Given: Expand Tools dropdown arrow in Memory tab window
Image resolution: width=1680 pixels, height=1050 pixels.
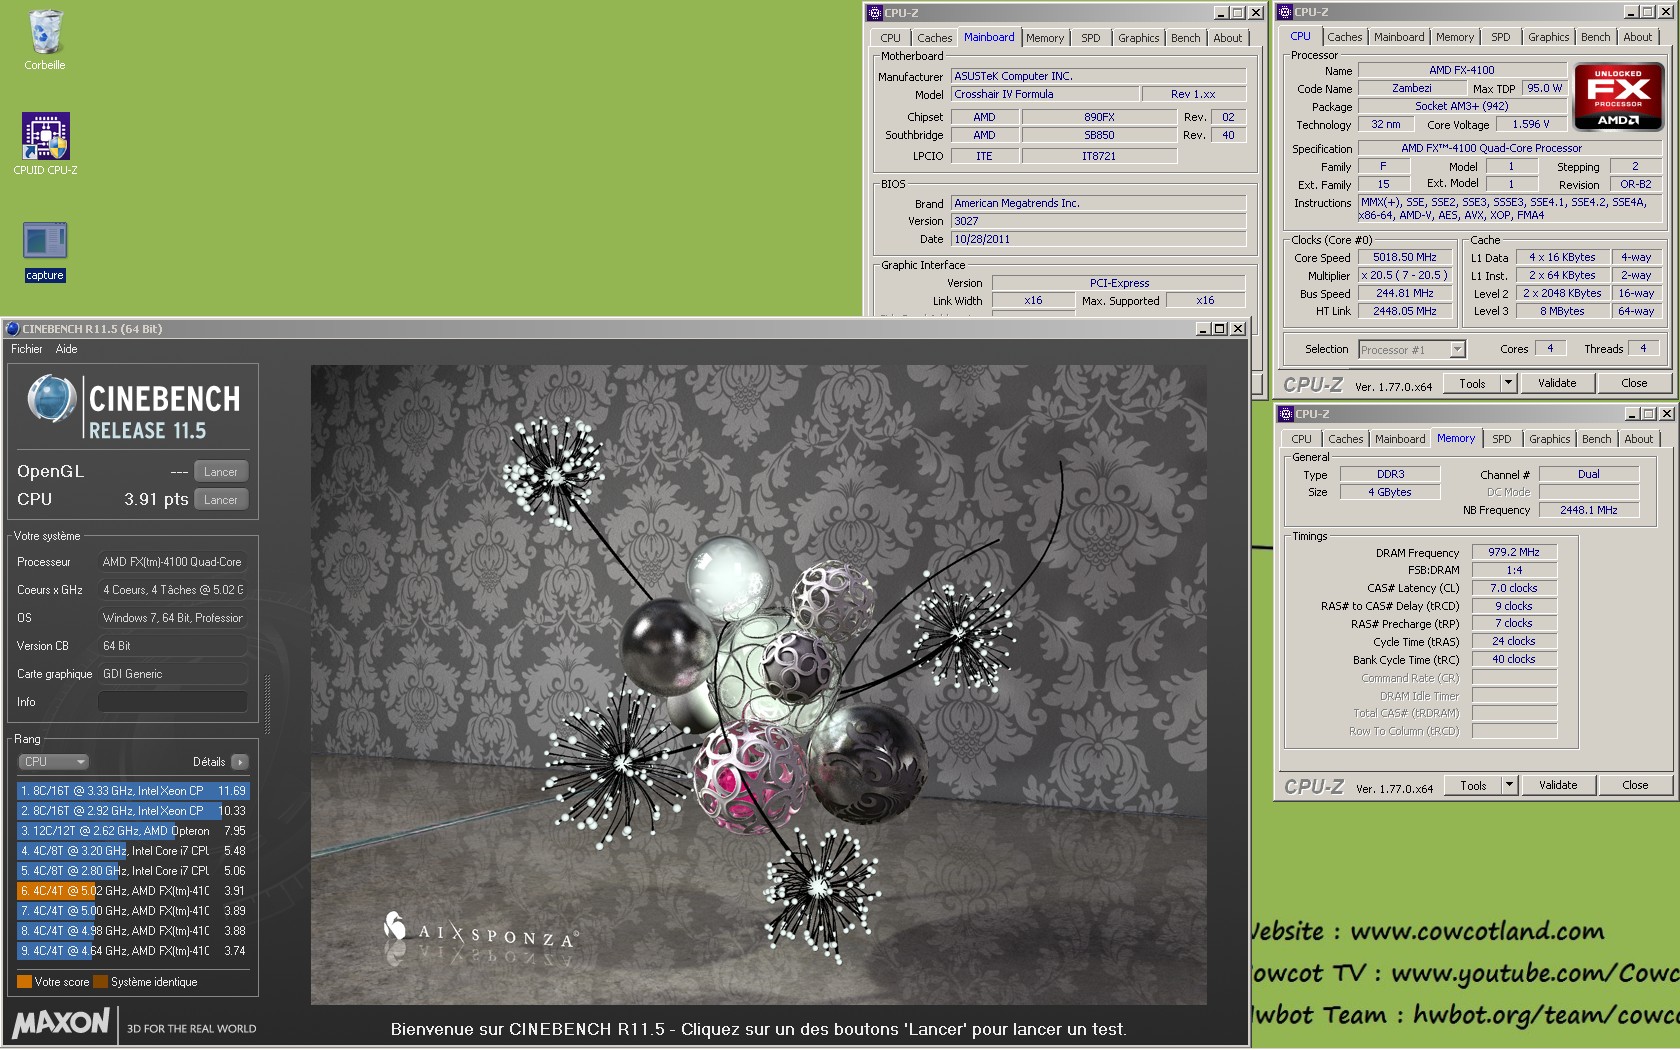Looking at the screenshot, I should (x=1510, y=785).
